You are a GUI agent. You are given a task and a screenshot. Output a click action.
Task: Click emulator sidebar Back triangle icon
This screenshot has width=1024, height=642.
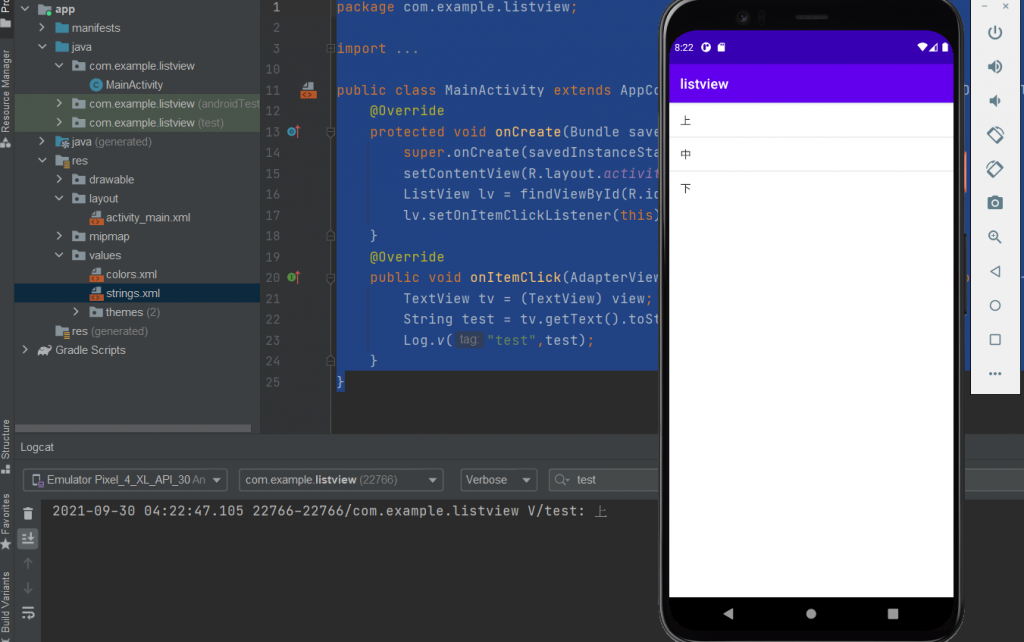click(995, 271)
